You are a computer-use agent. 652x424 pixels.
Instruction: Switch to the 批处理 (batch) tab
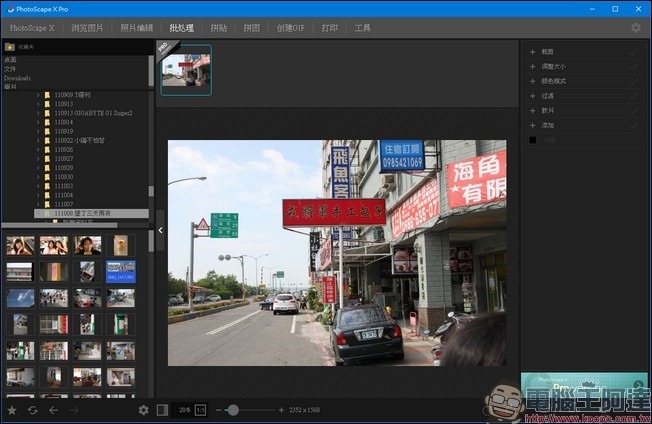point(183,28)
